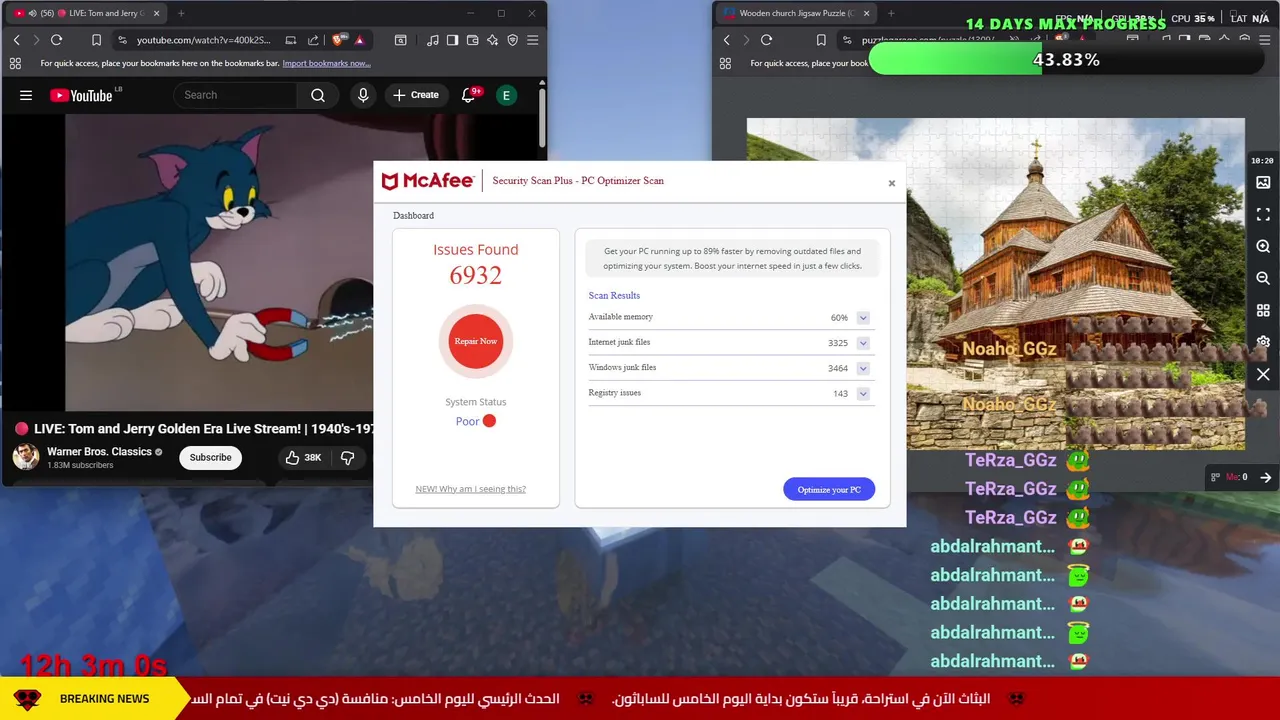Subscribe to Warner Bros. Classics
Screen dimensions: 1280x720
click(x=210, y=457)
